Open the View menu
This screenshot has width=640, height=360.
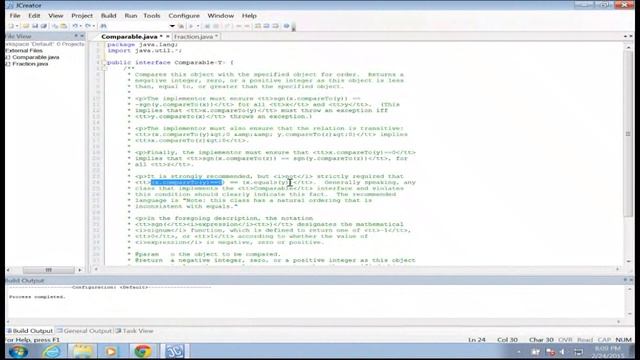tap(56, 16)
